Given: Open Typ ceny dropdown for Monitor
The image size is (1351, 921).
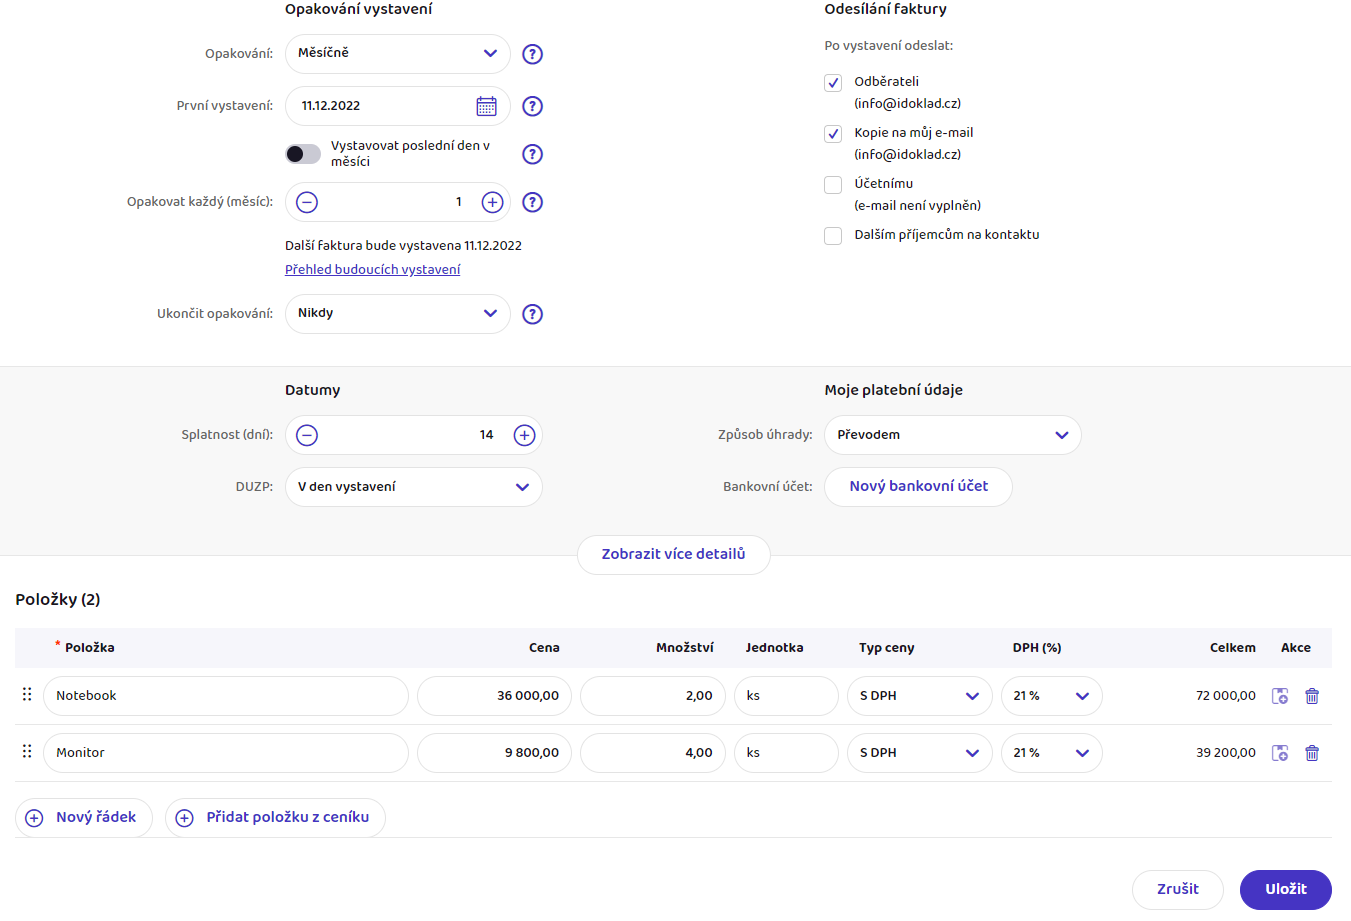Looking at the screenshot, I should click(920, 753).
